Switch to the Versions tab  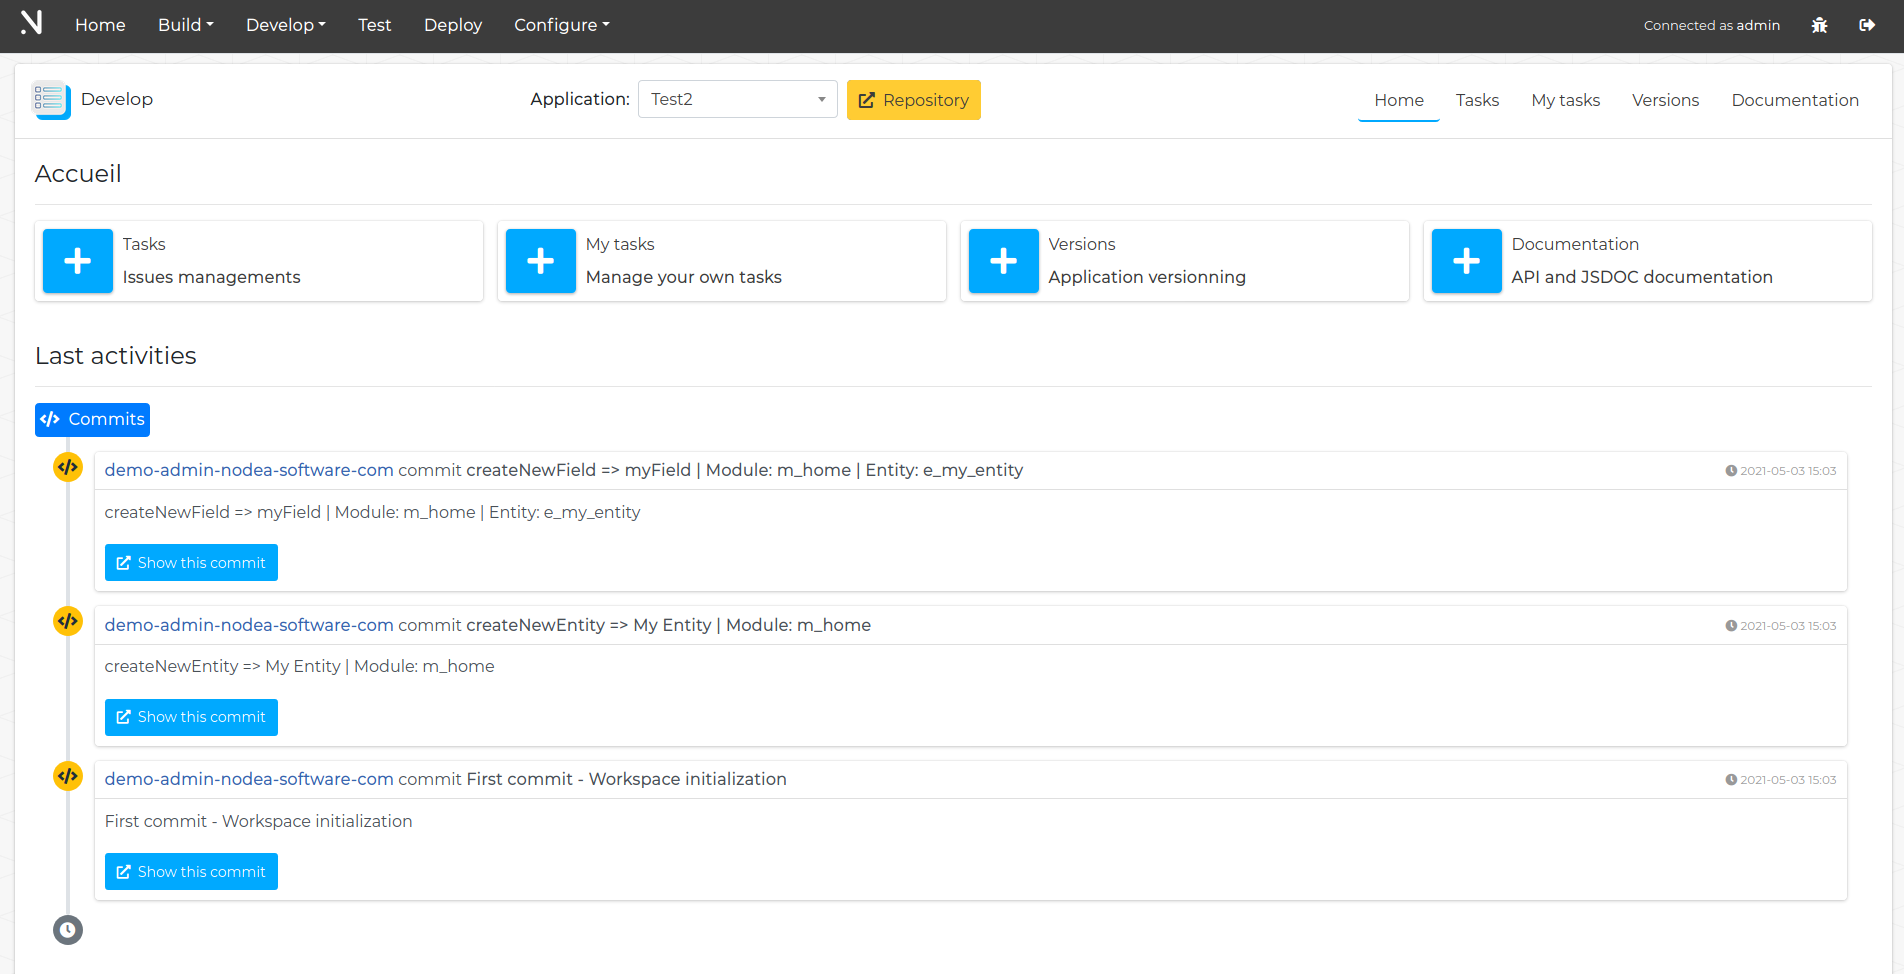pyautogui.click(x=1666, y=100)
